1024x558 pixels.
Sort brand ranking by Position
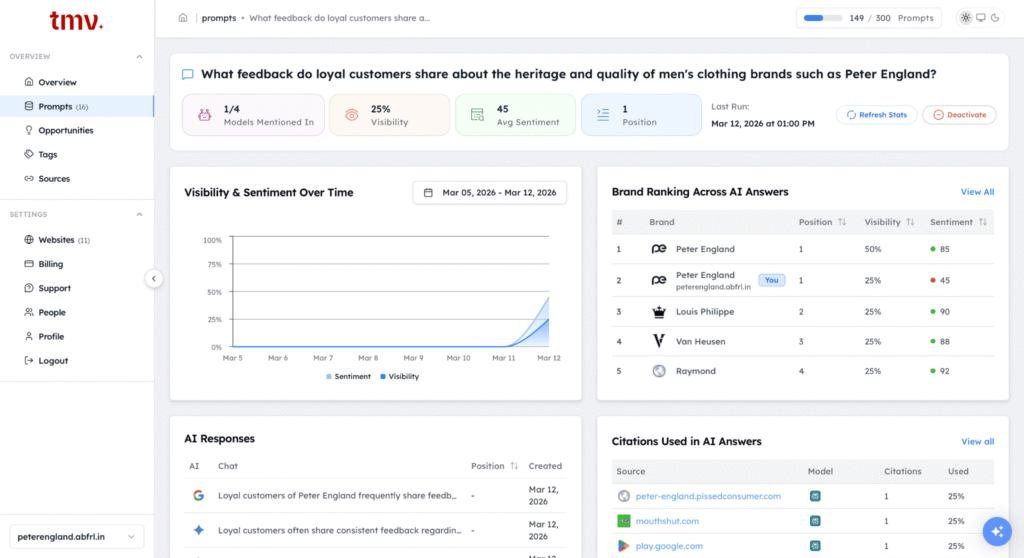click(842, 222)
